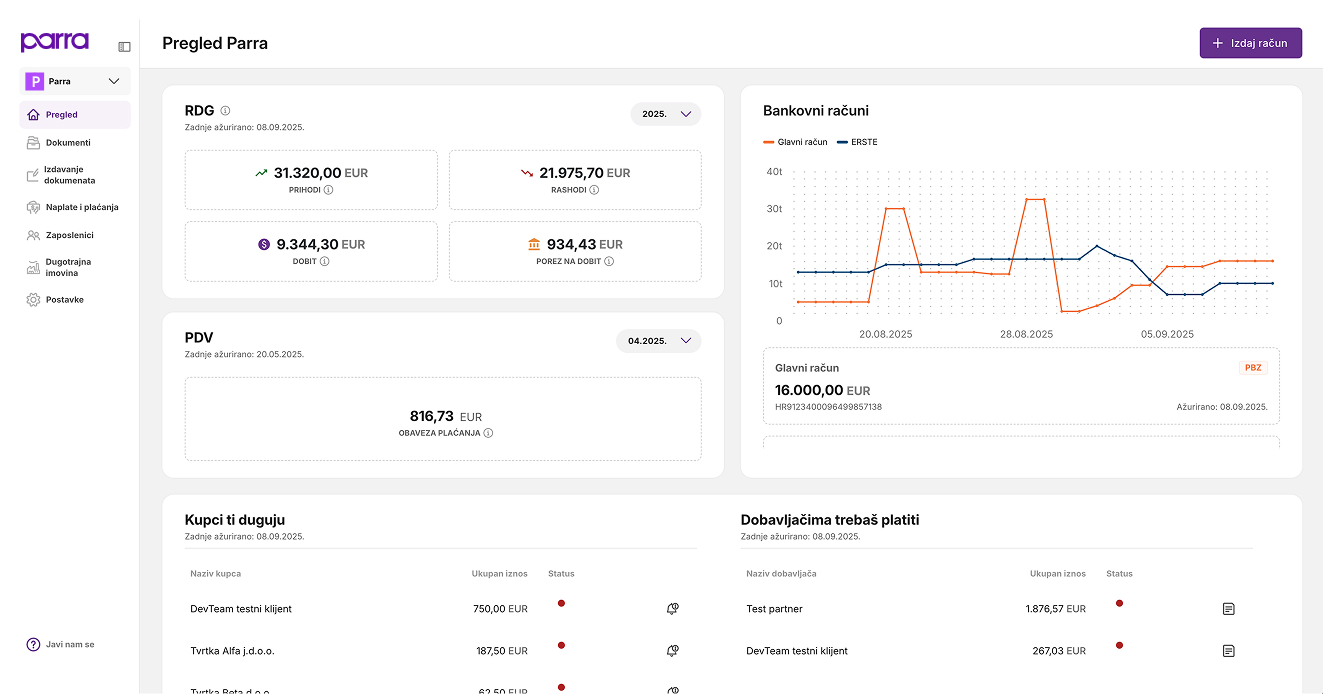The height and width of the screenshot is (694, 1343).
Task: Go to Naplate i plaćanja
Action: click(81, 207)
